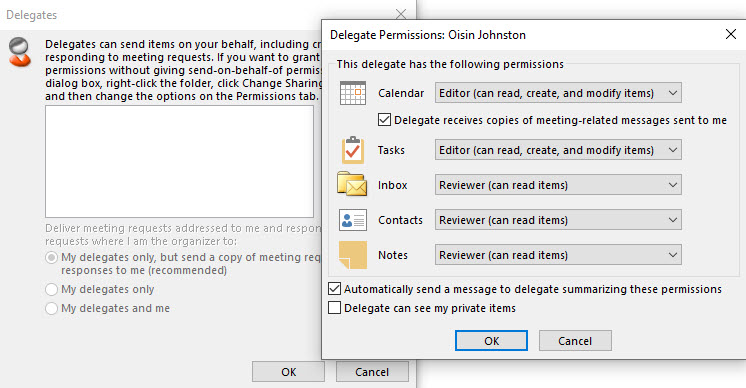Open the Inbox Reviewer permission dropdown
Image resolution: width=746 pixels, height=388 pixels.
[558, 185]
